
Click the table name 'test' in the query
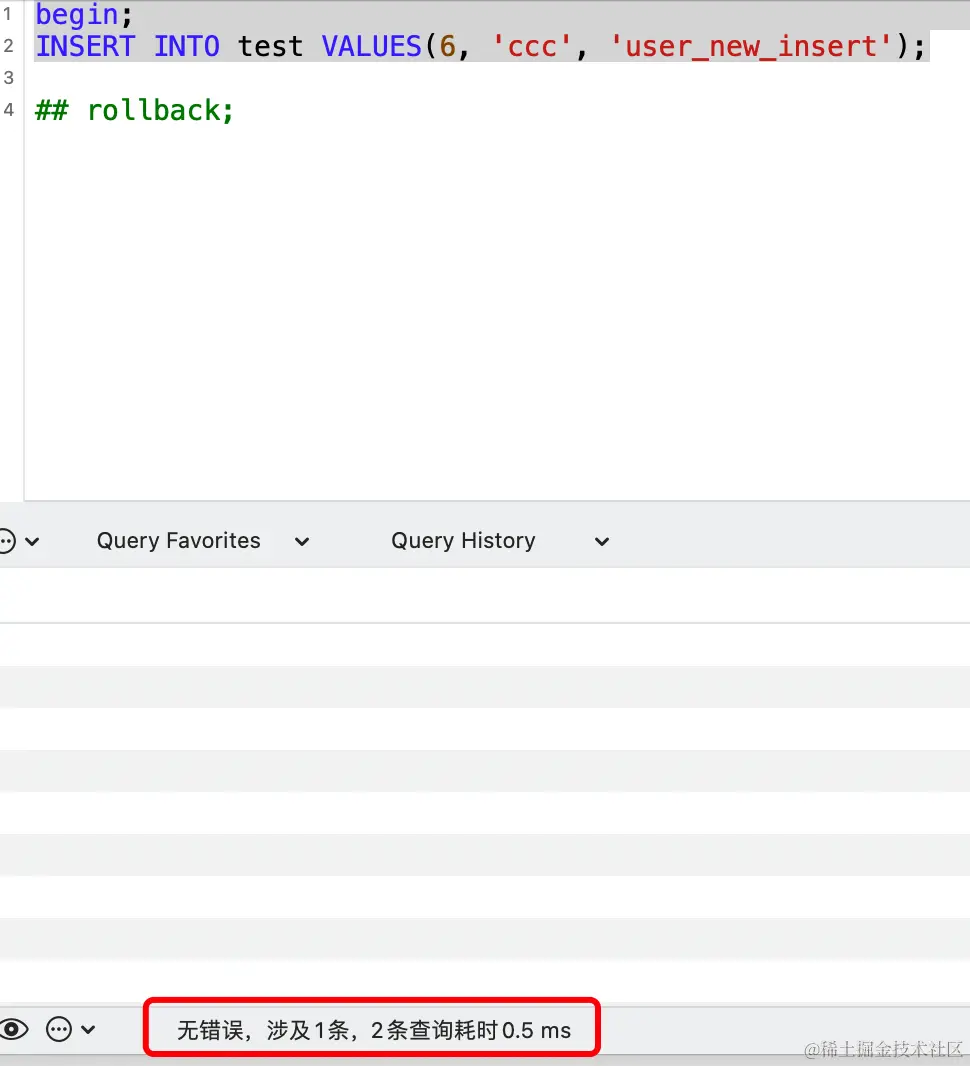[270, 46]
